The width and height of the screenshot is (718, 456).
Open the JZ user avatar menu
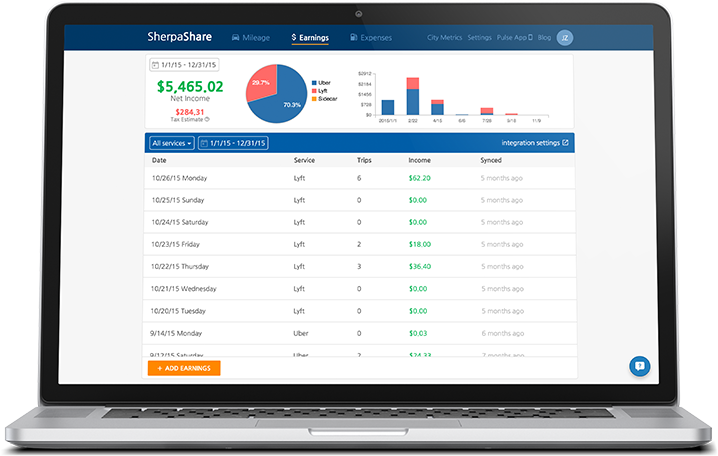564,38
